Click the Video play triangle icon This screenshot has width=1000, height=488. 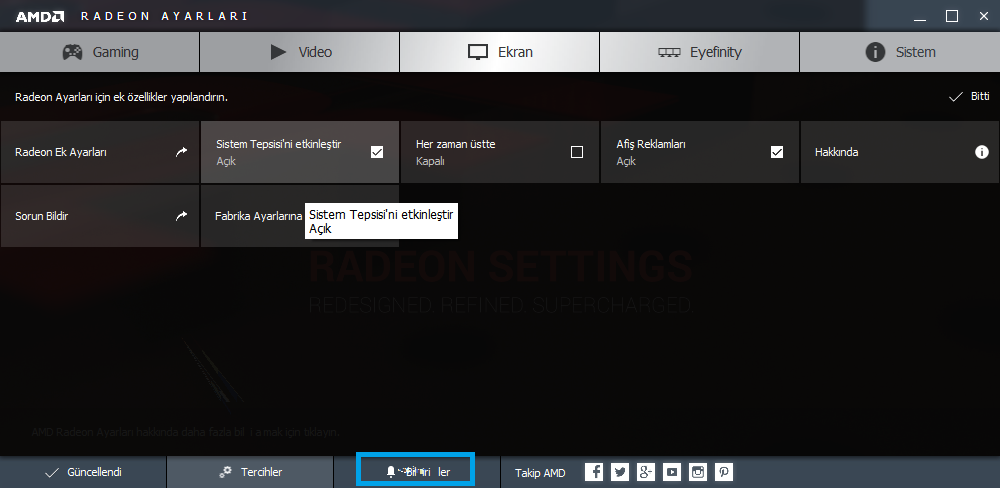278,52
